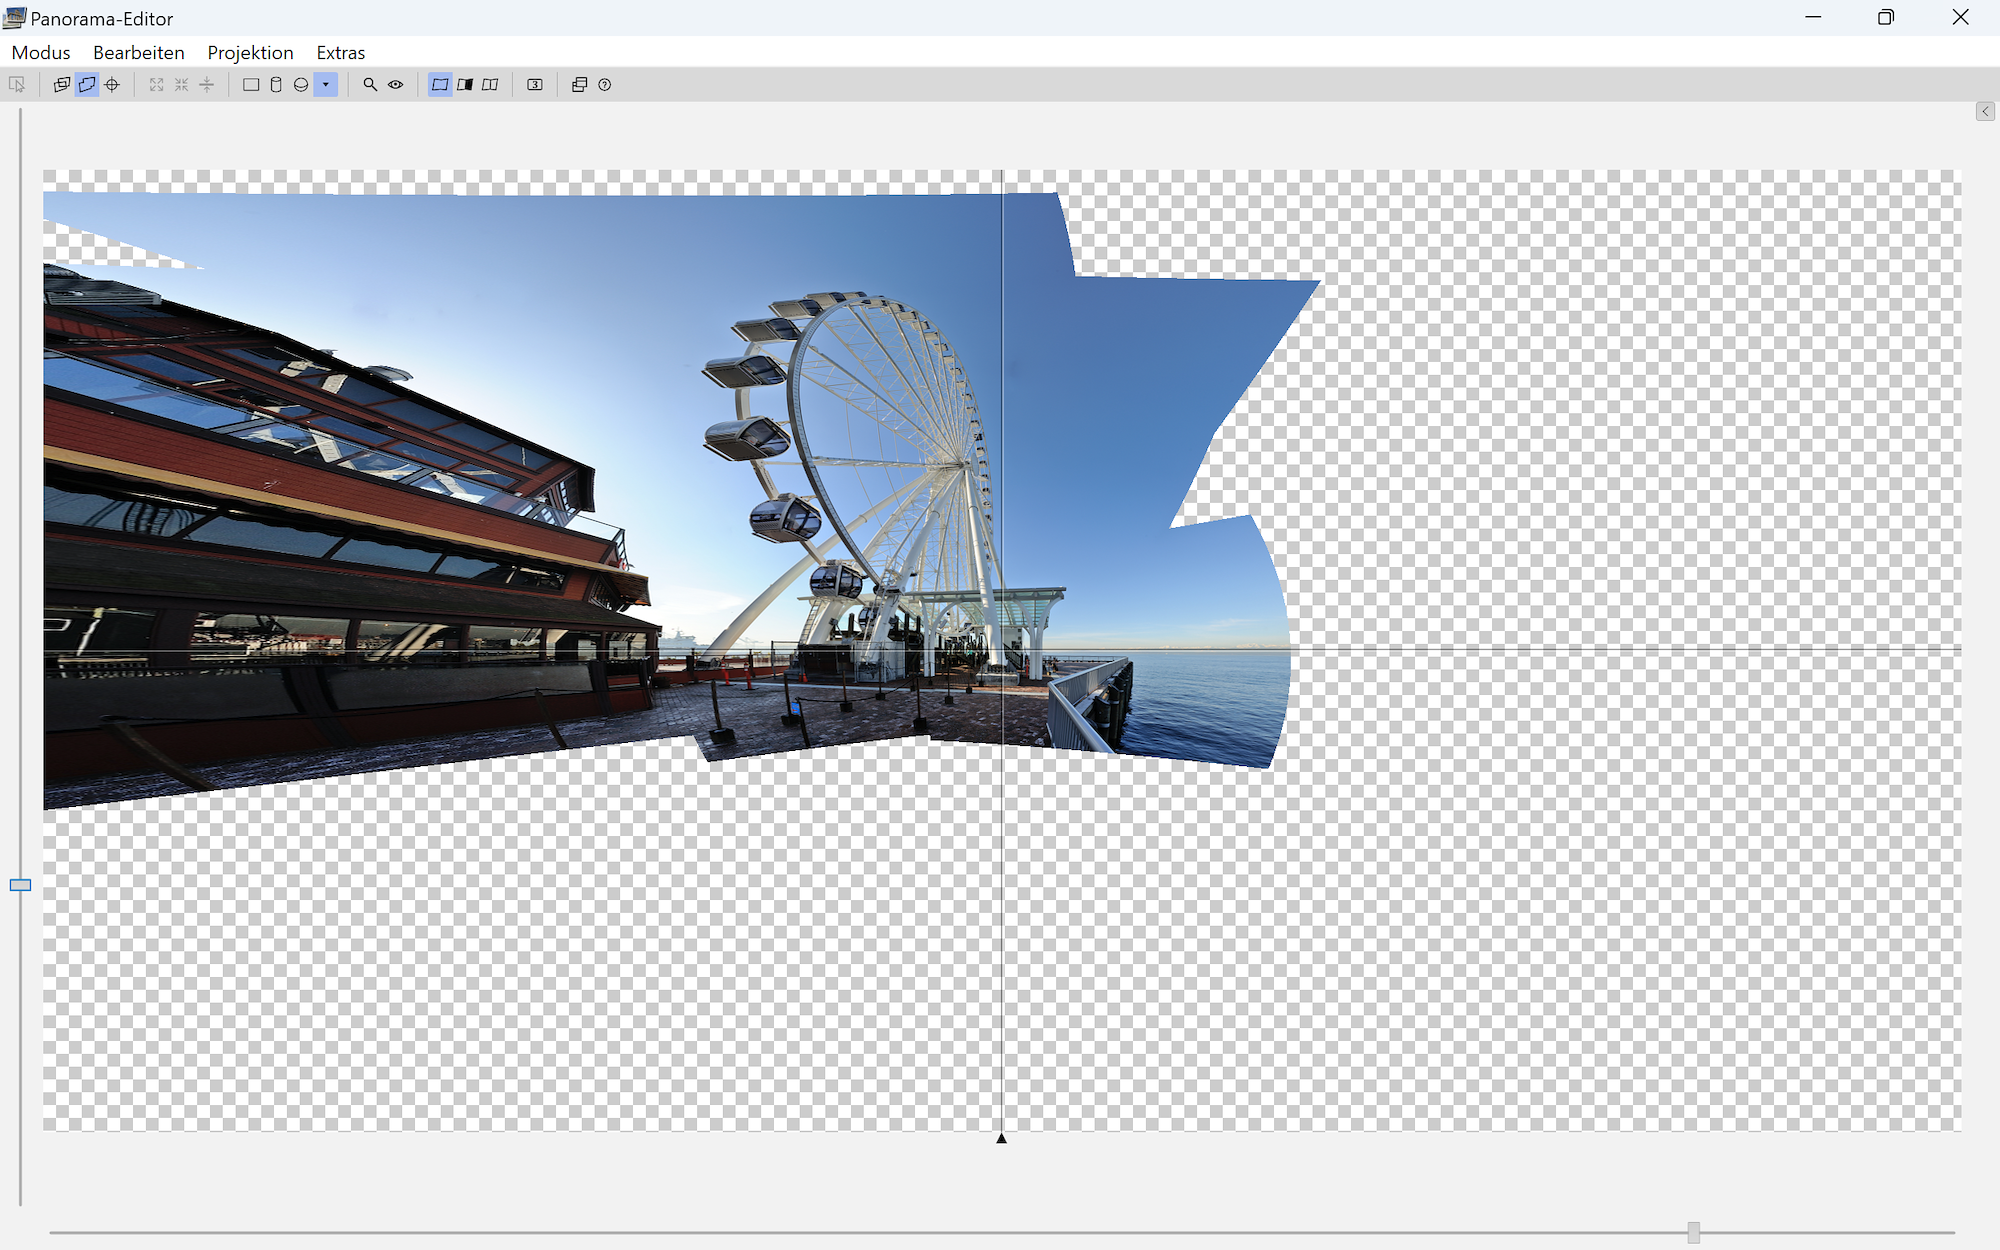Click the vertical slider handle on left edge
Image resolution: width=2000 pixels, height=1250 pixels.
(x=20, y=885)
